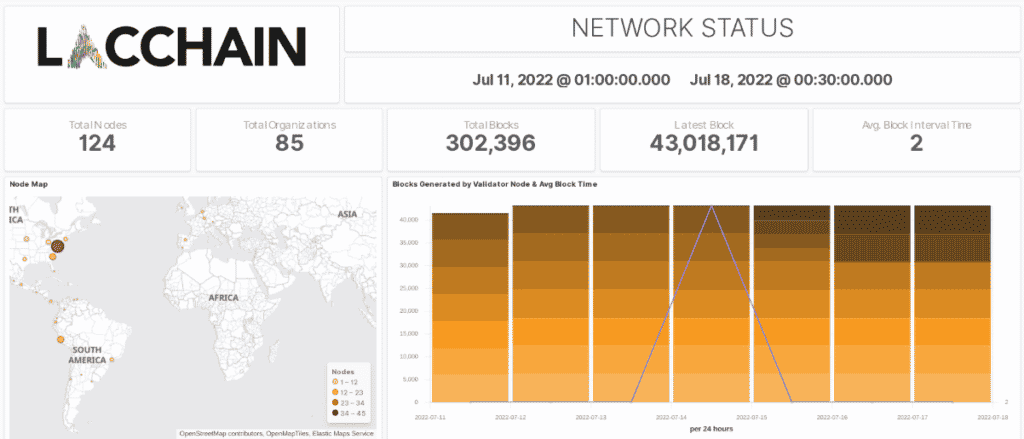Click the '23 – 34' nodes legend swatch
Screen dimensions: 1024x439
point(336,402)
